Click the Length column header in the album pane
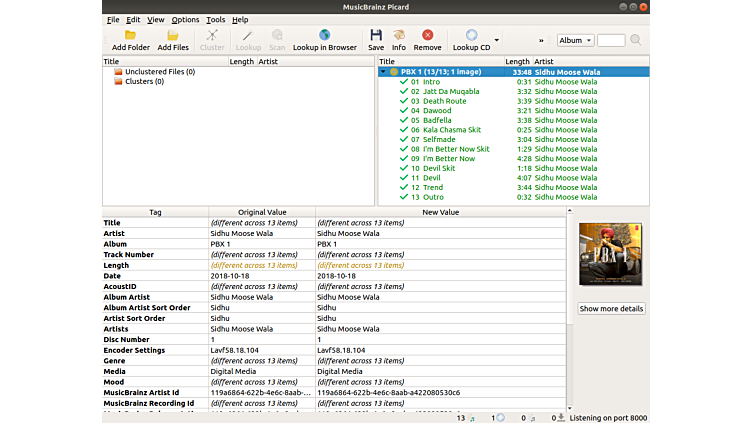The width and height of the screenshot is (752, 423). point(517,61)
